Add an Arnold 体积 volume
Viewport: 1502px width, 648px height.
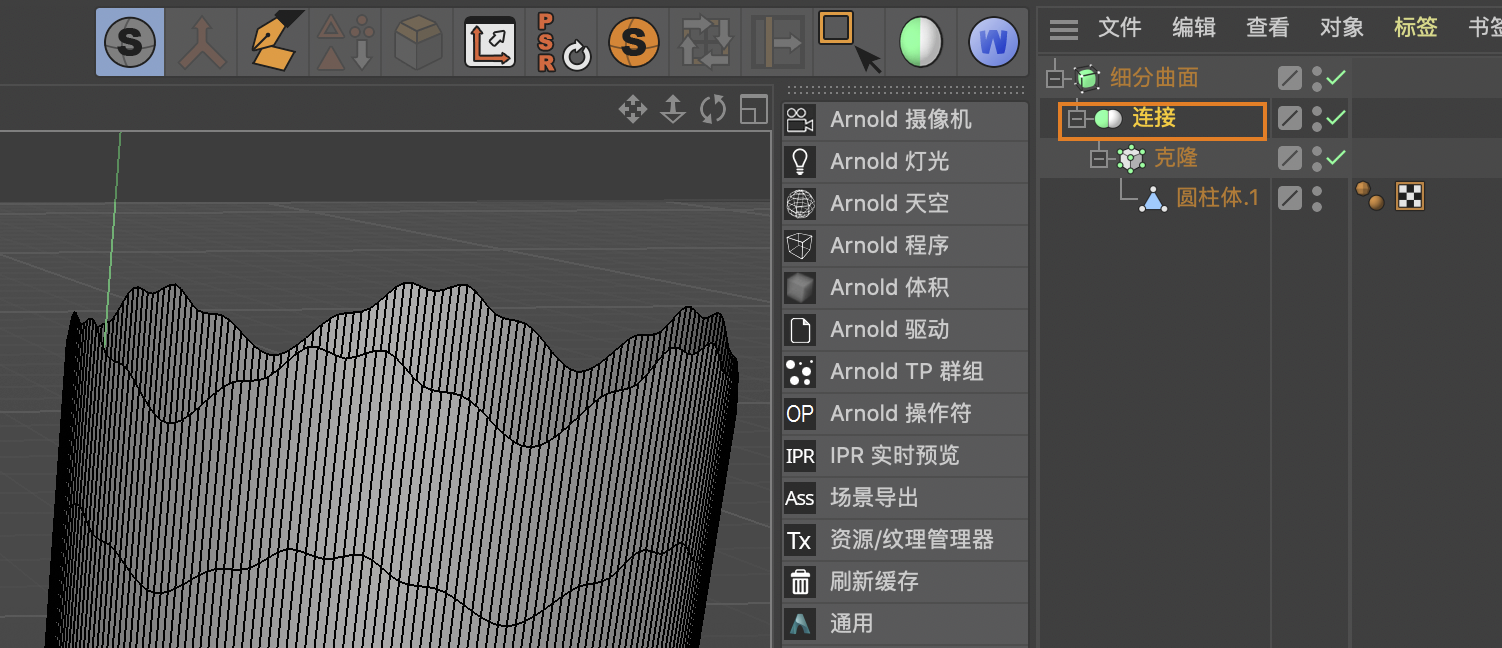click(905, 288)
